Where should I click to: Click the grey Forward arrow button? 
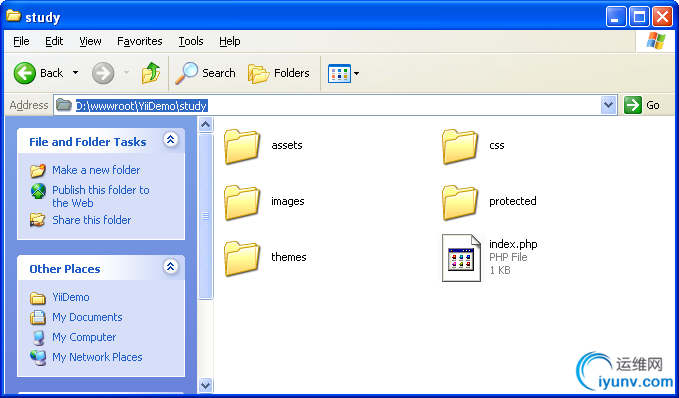click(x=103, y=73)
